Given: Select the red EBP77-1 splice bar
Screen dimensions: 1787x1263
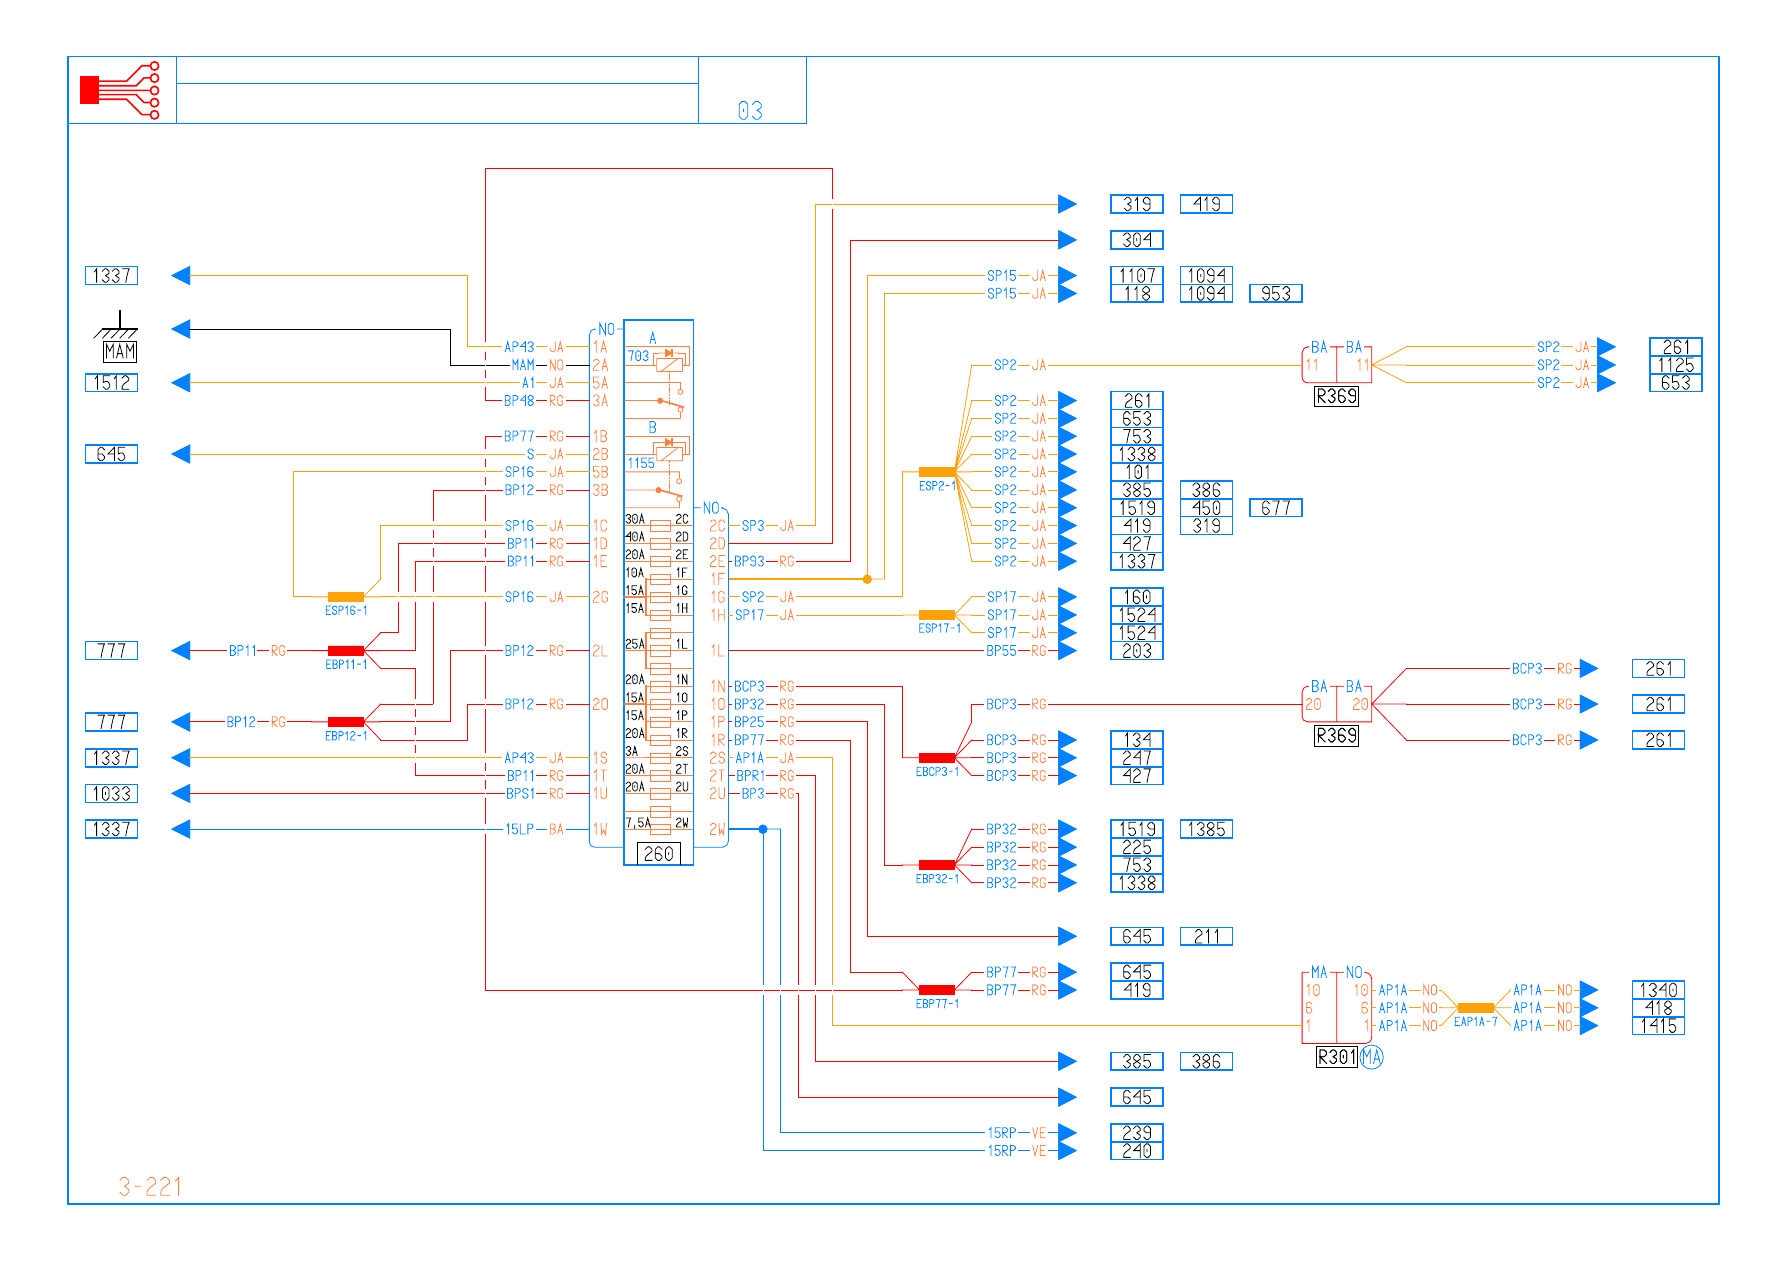Looking at the screenshot, I should click(x=937, y=990).
